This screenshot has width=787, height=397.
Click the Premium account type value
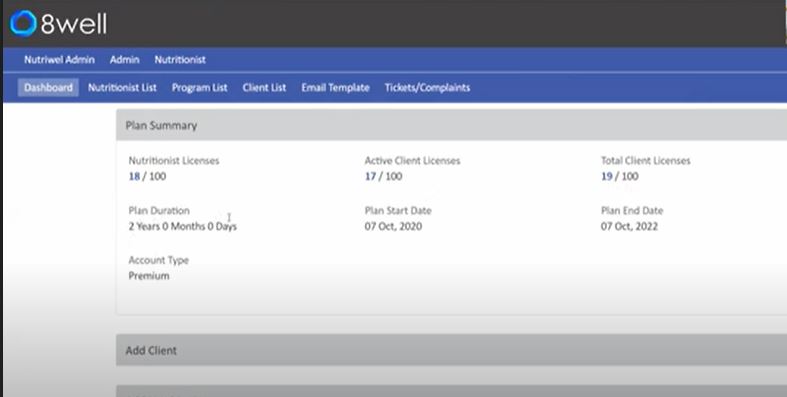(149, 276)
